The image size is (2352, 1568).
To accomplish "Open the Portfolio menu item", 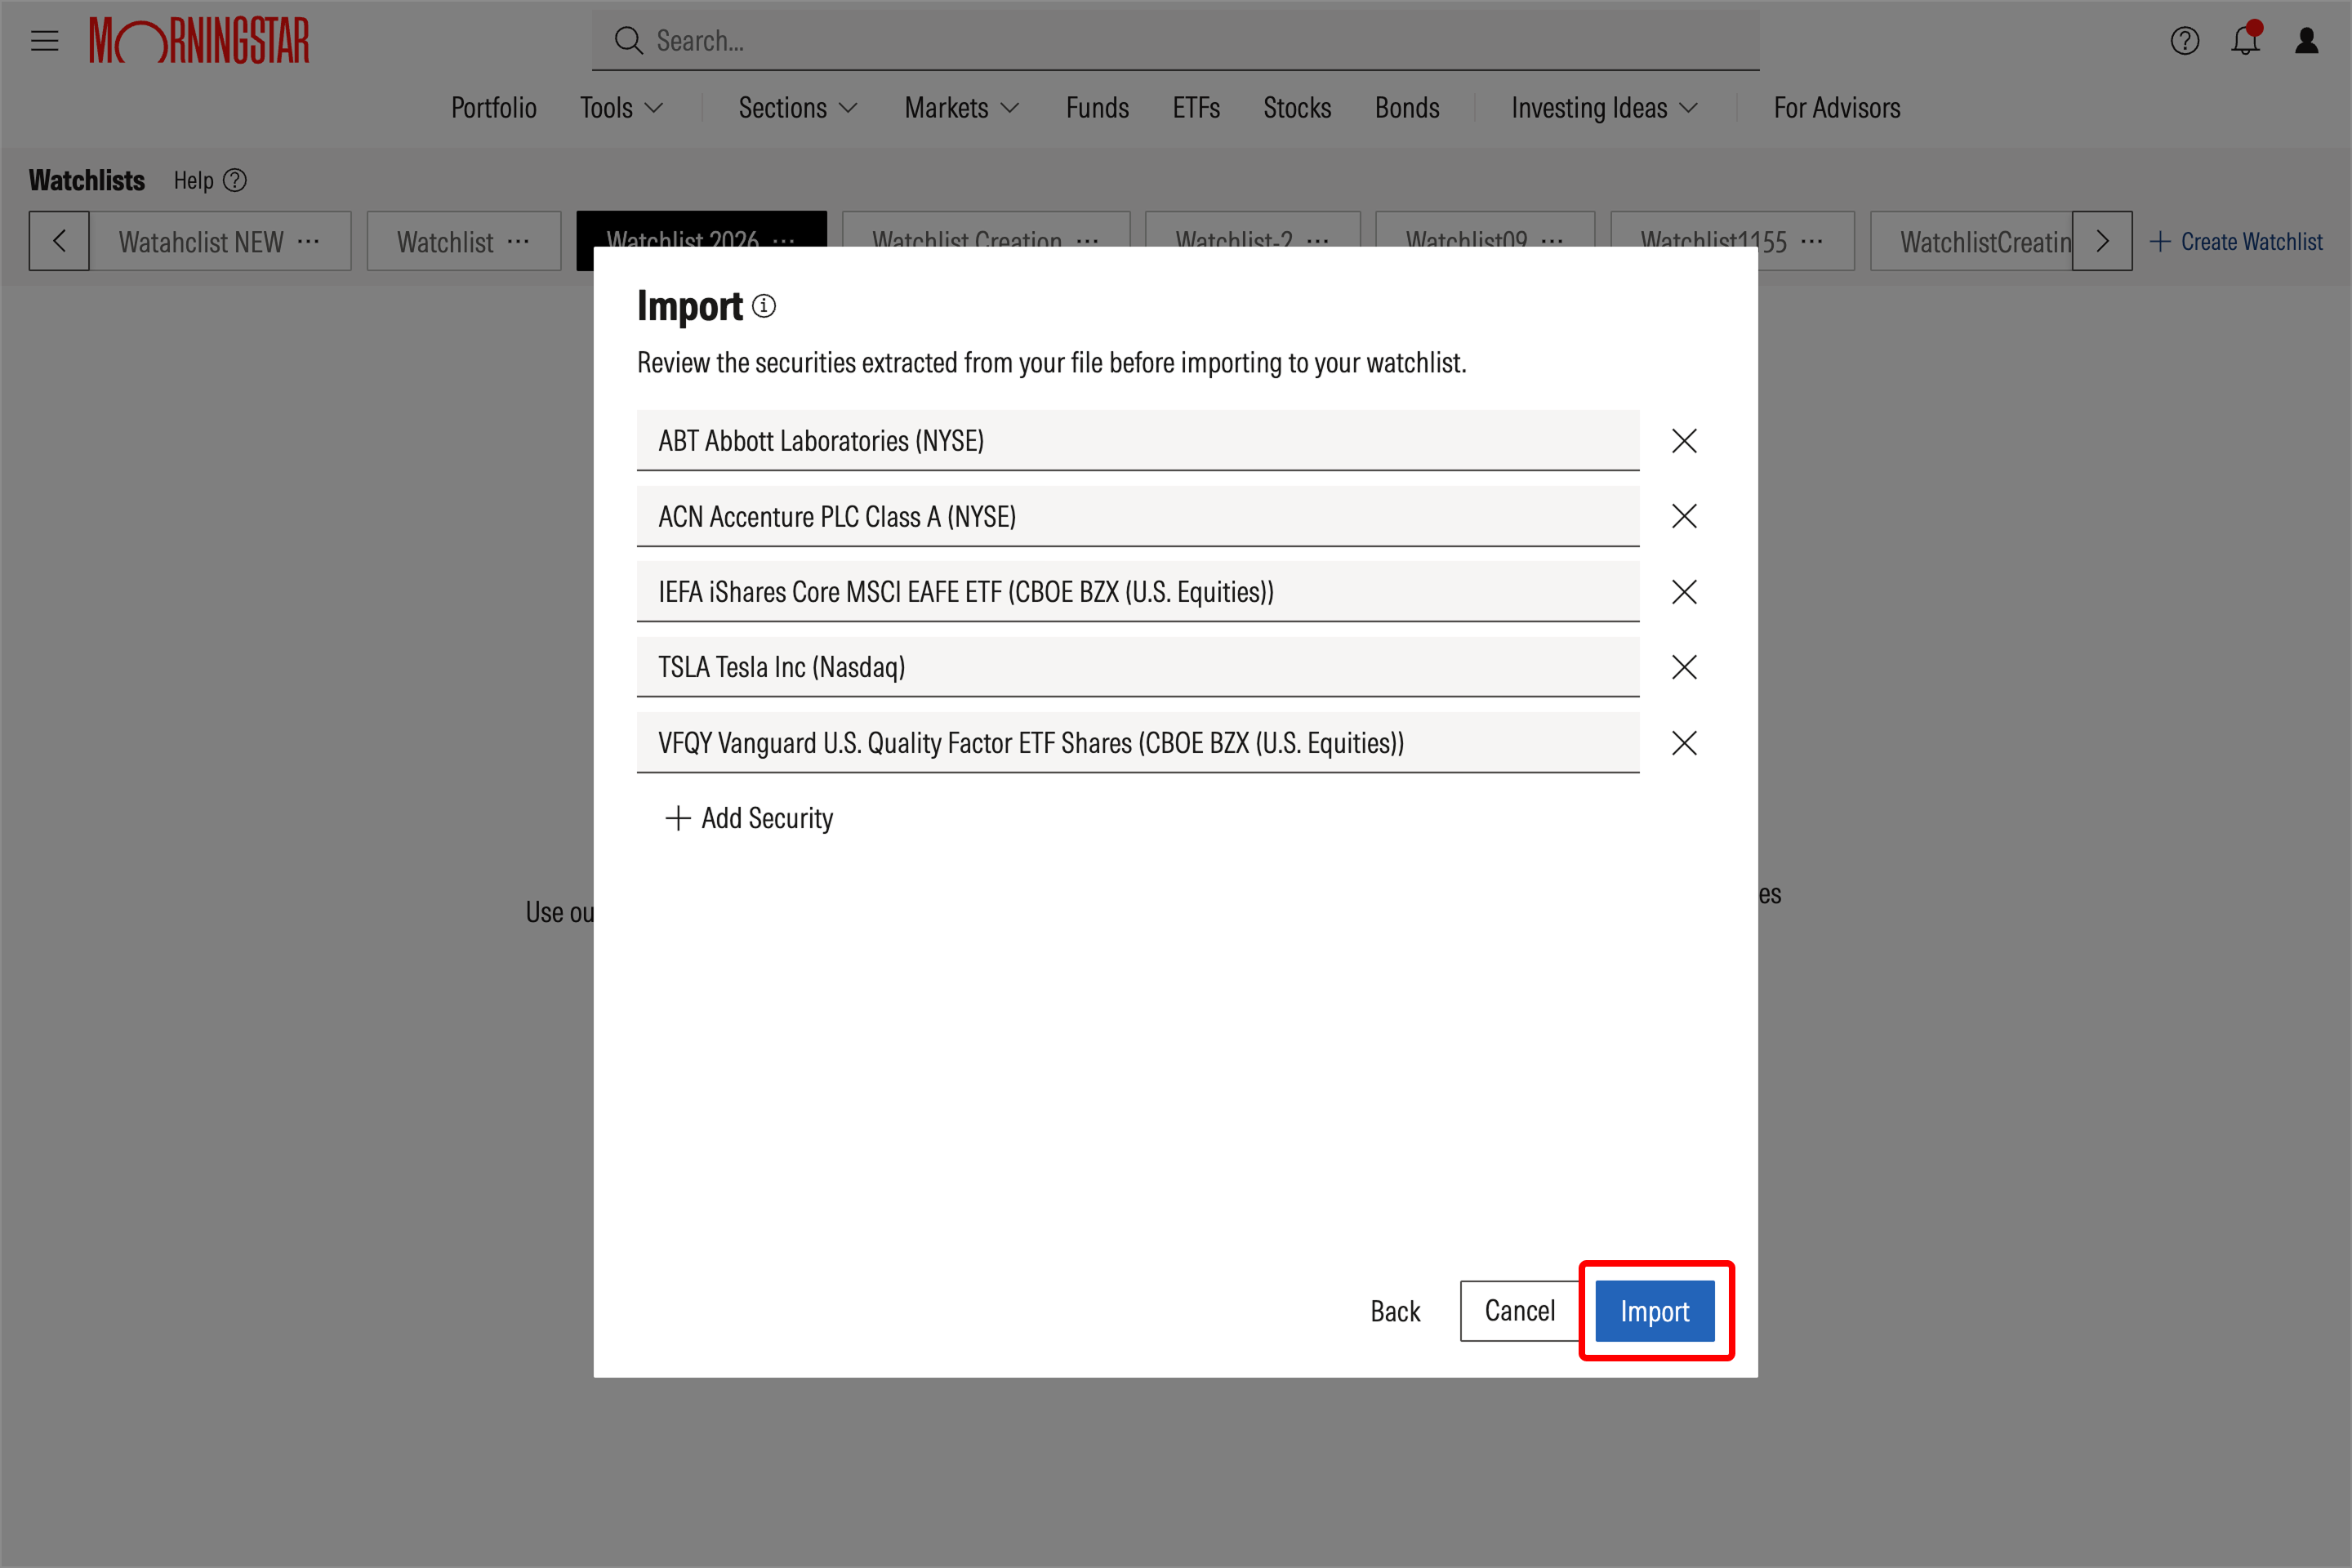I will (x=494, y=108).
